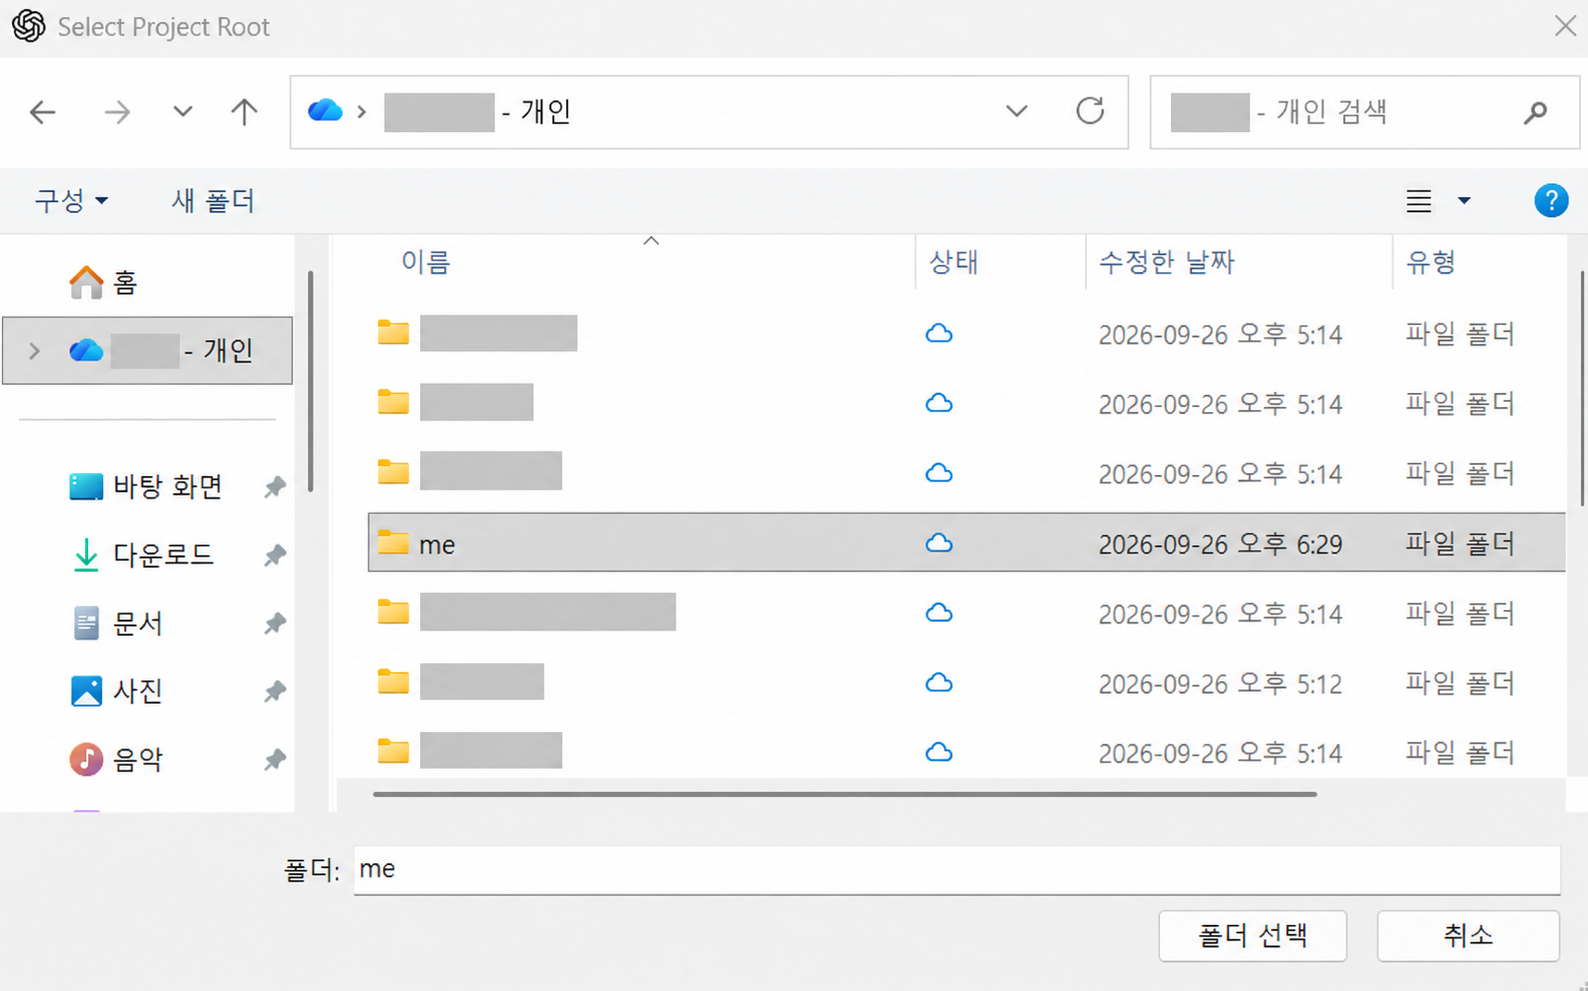The image size is (1588, 991).
Task: Open the recent locations chevron dropdown
Action: tap(182, 111)
